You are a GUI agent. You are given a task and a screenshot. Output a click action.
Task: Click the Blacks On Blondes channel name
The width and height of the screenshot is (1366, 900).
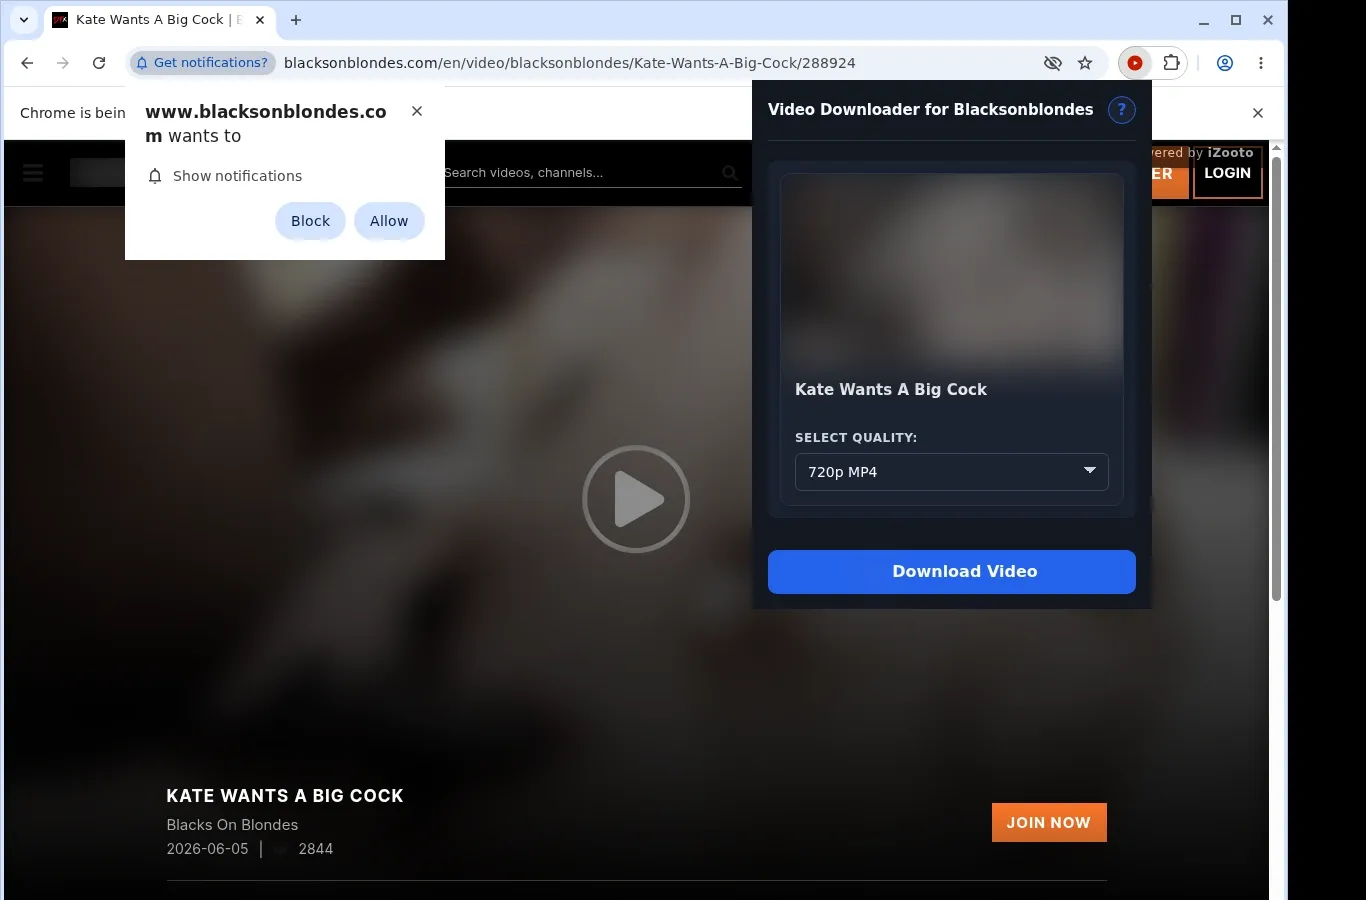coord(232,825)
